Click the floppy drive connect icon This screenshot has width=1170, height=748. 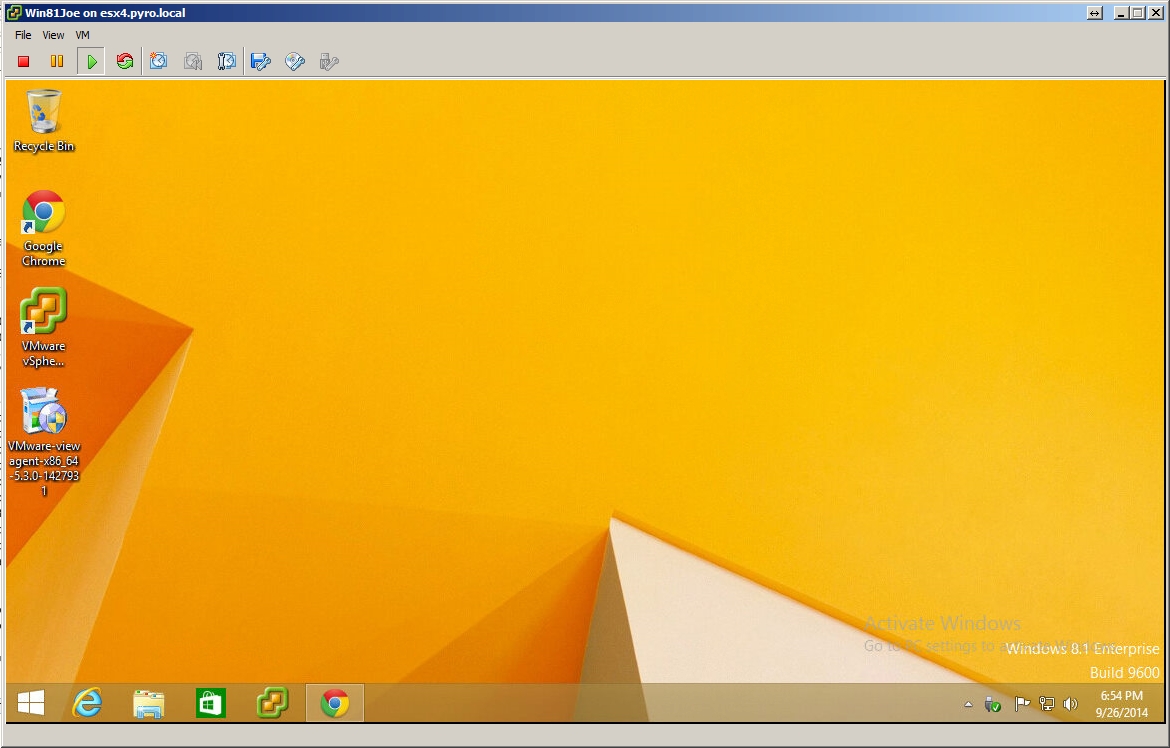pyautogui.click(x=261, y=62)
